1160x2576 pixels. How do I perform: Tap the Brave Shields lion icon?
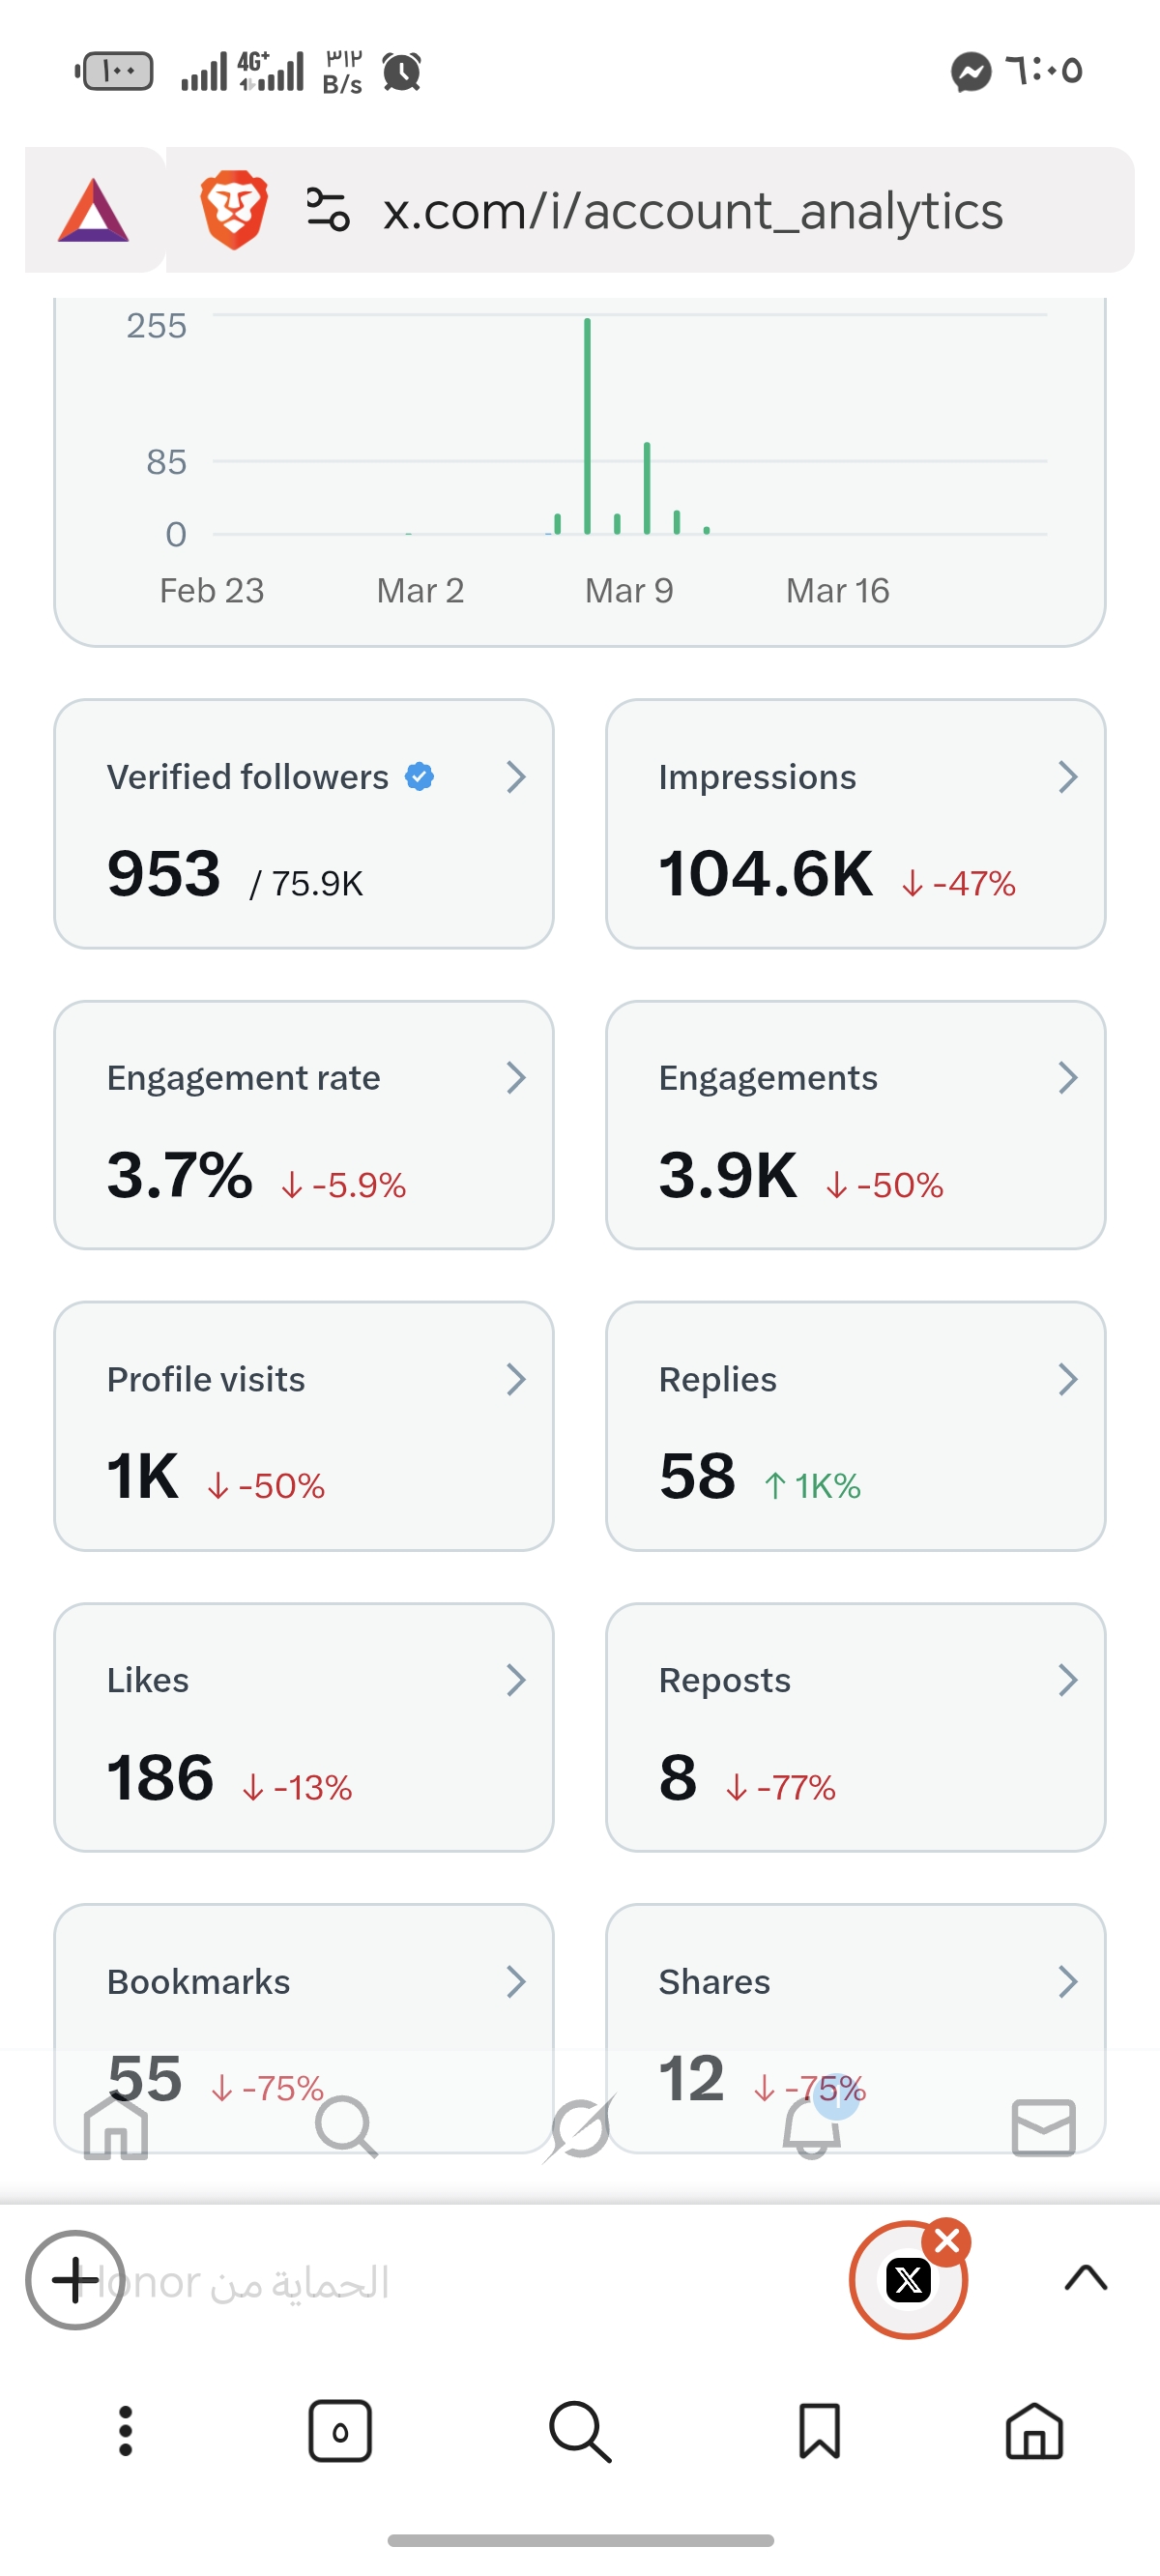click(x=234, y=210)
